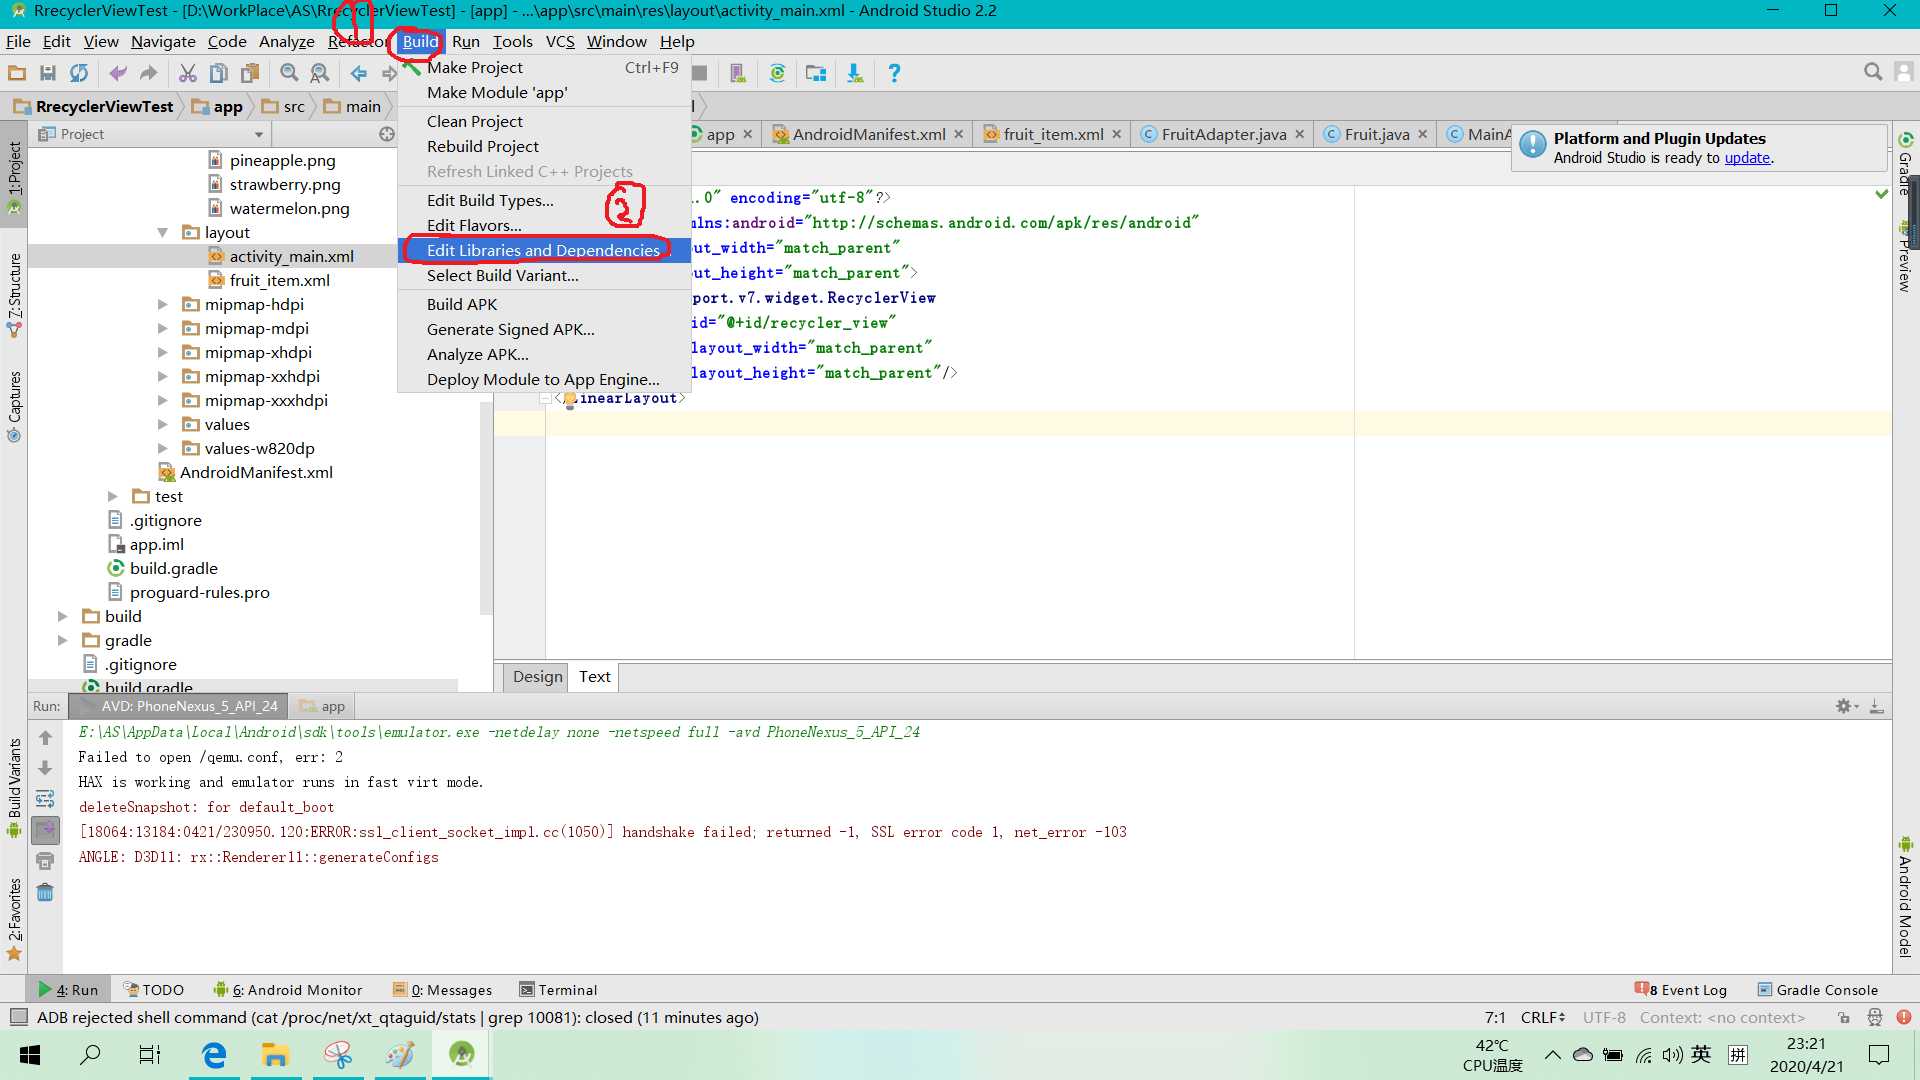Click the Project Structure icon
The height and width of the screenshot is (1080, 1920).
(x=816, y=73)
